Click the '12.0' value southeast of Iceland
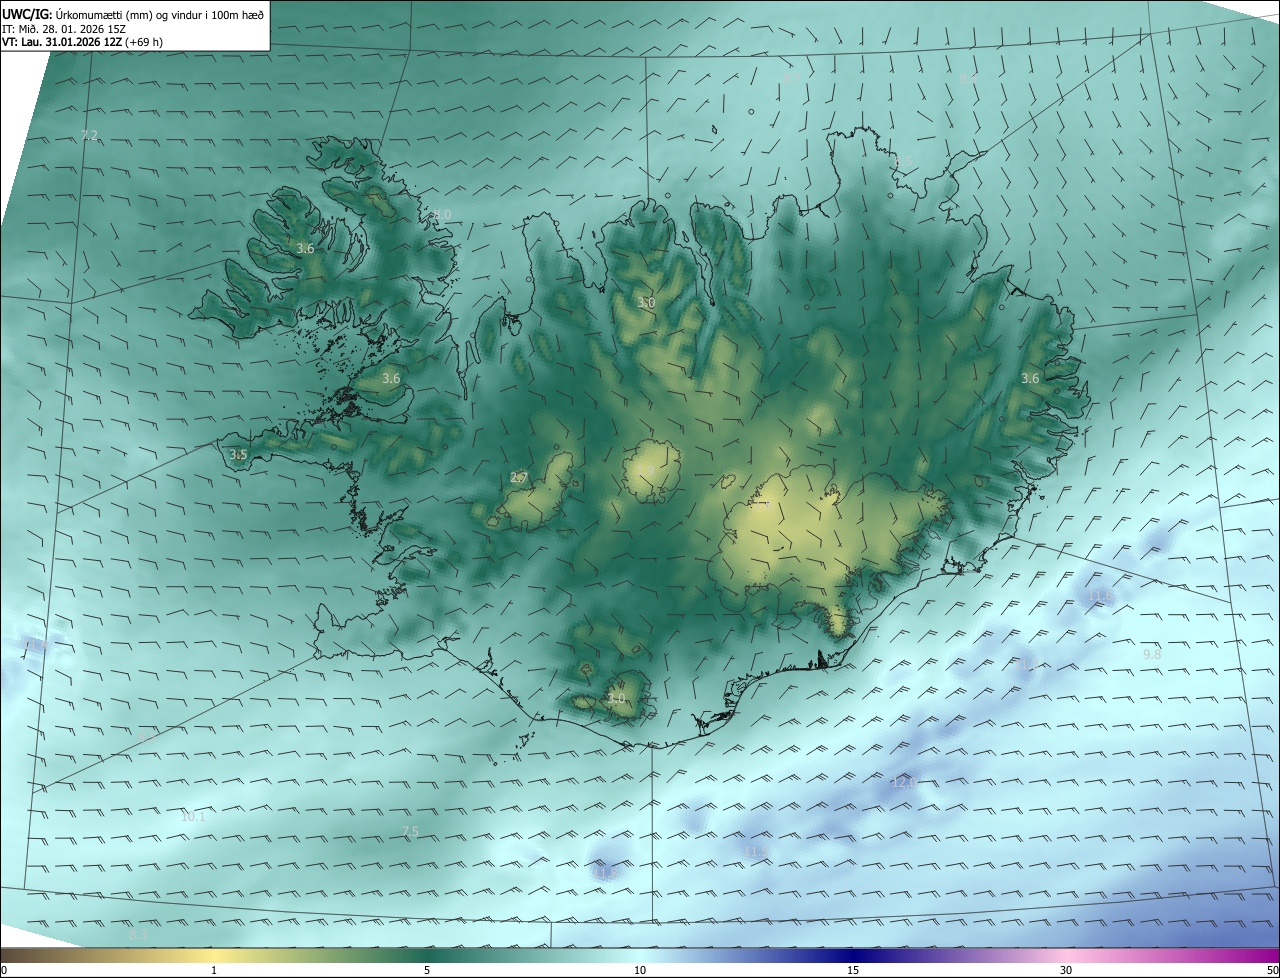Screen dimensions: 1280x978 (x=904, y=782)
